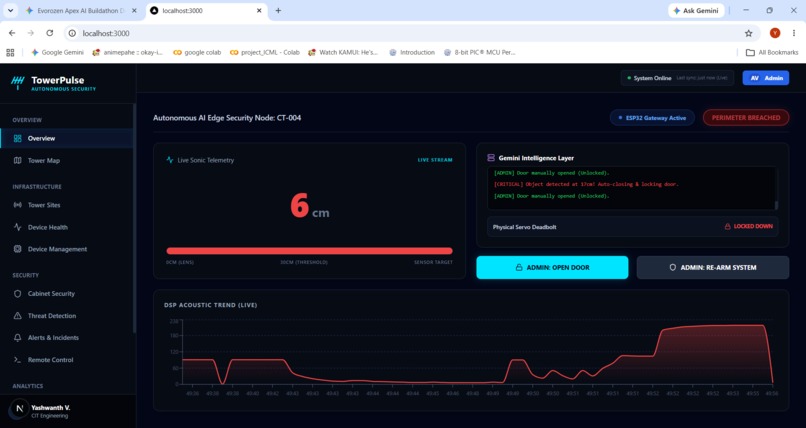This screenshot has height=428, width=806.
Task: Click the Device Management chip icon
Action: (17, 249)
